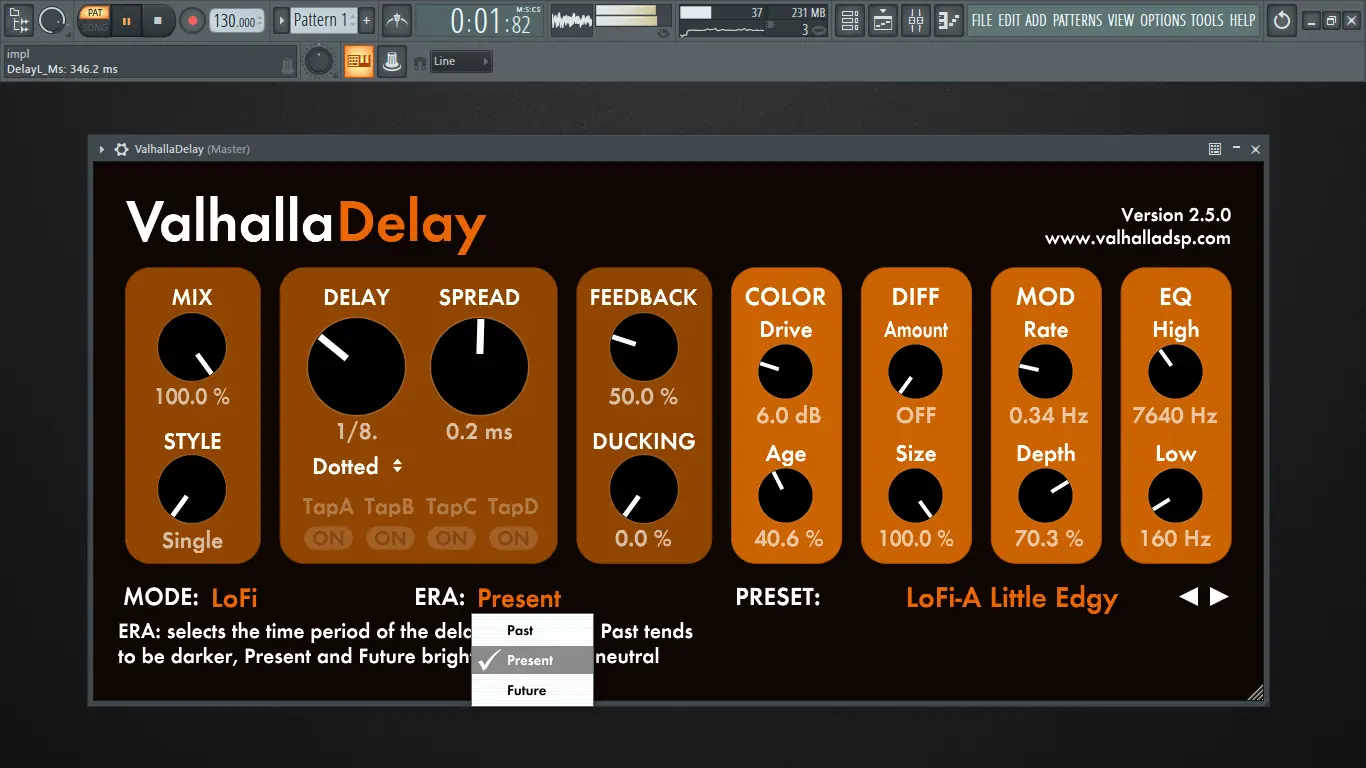Click the STYLE knob
Screen dimensions: 1366x768
pos(192,490)
